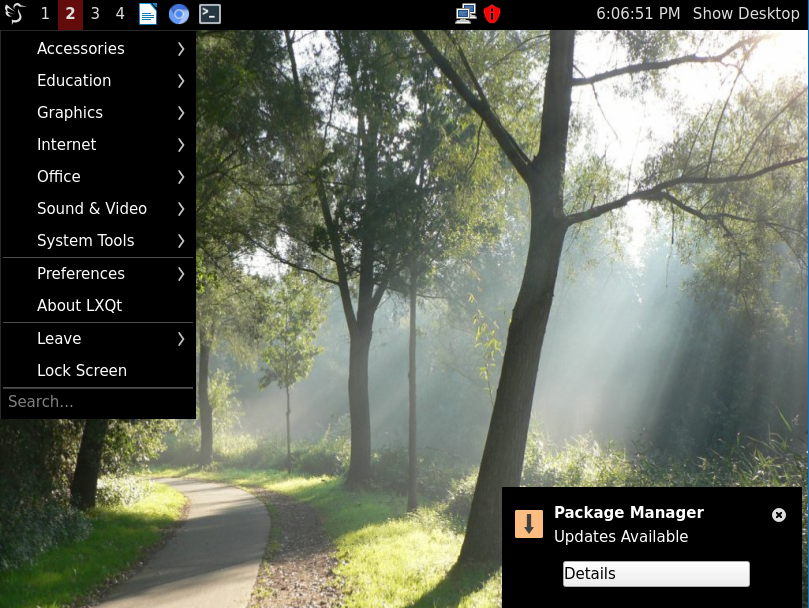Click the Package Manager notification title

click(628, 513)
